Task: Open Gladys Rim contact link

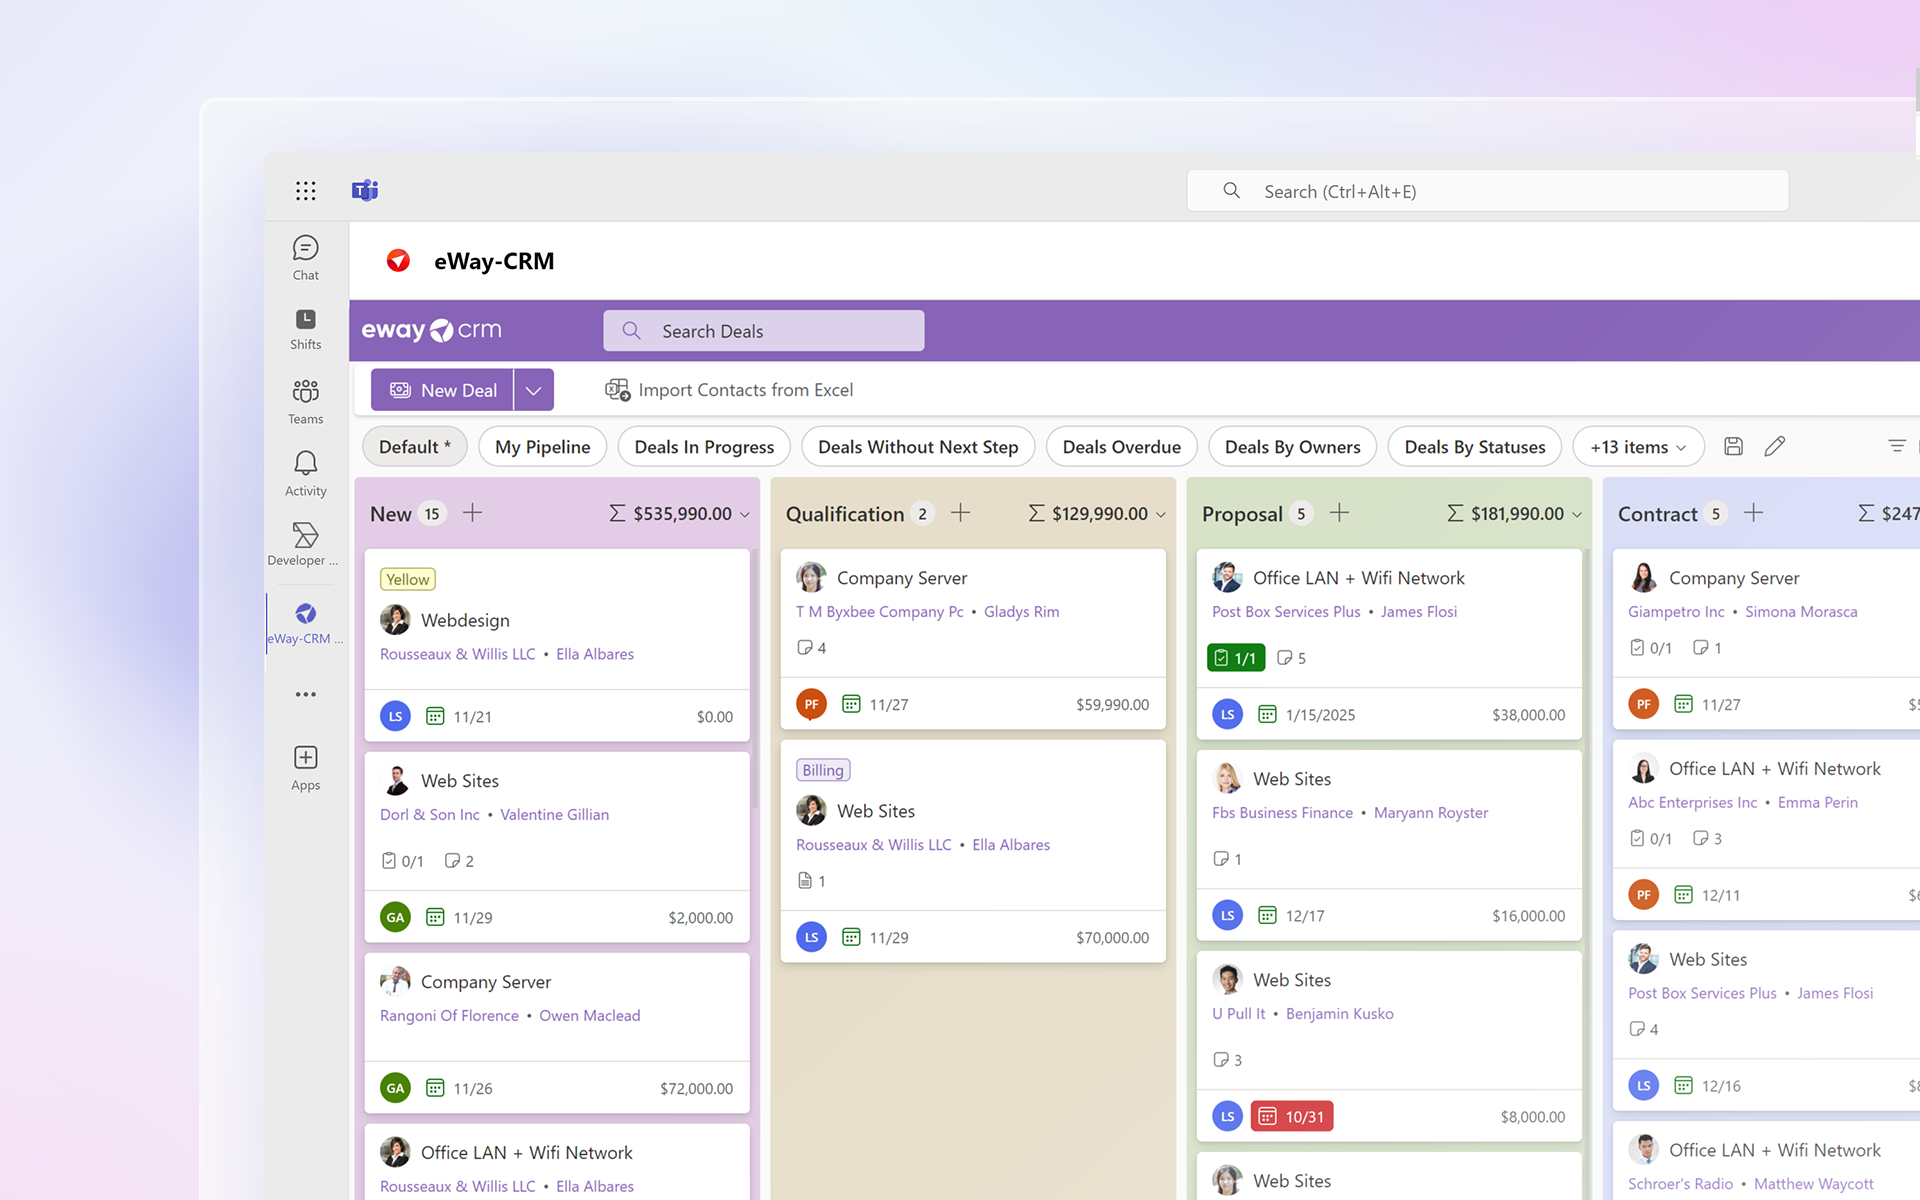Action: [x=1021, y=612]
